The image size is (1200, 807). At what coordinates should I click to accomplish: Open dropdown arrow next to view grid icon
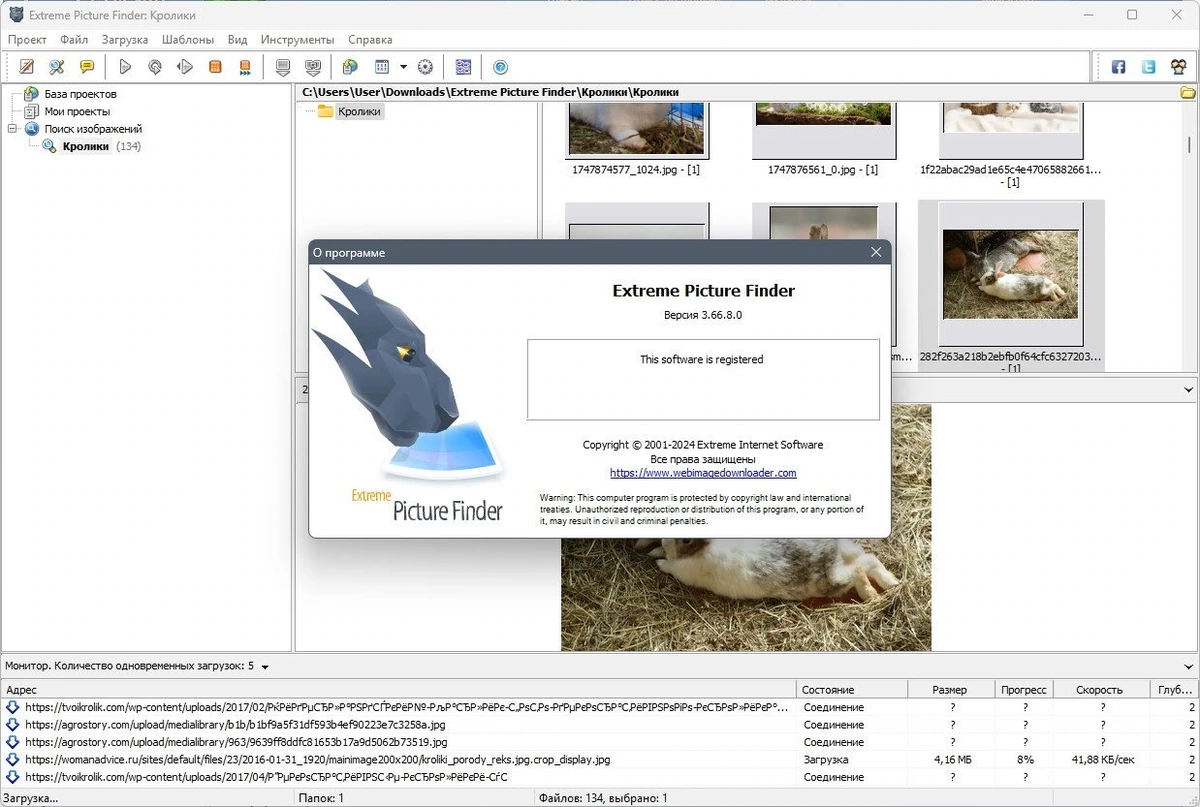pos(403,67)
